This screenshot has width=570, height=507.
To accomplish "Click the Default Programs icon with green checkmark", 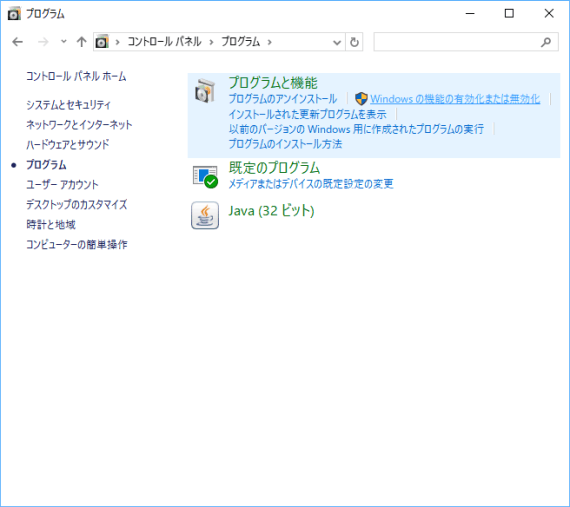I will 205,177.
